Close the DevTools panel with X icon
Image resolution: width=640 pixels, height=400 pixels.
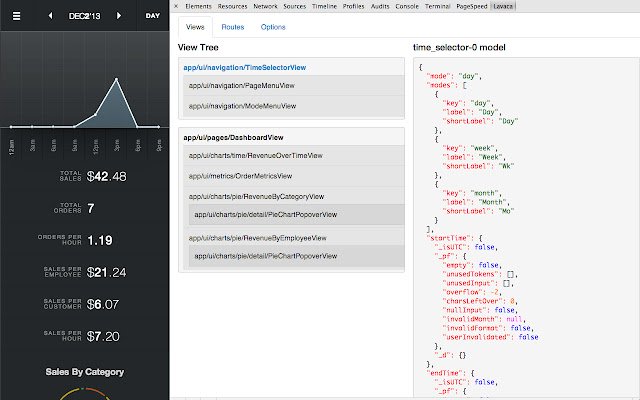pyautogui.click(x=176, y=6)
